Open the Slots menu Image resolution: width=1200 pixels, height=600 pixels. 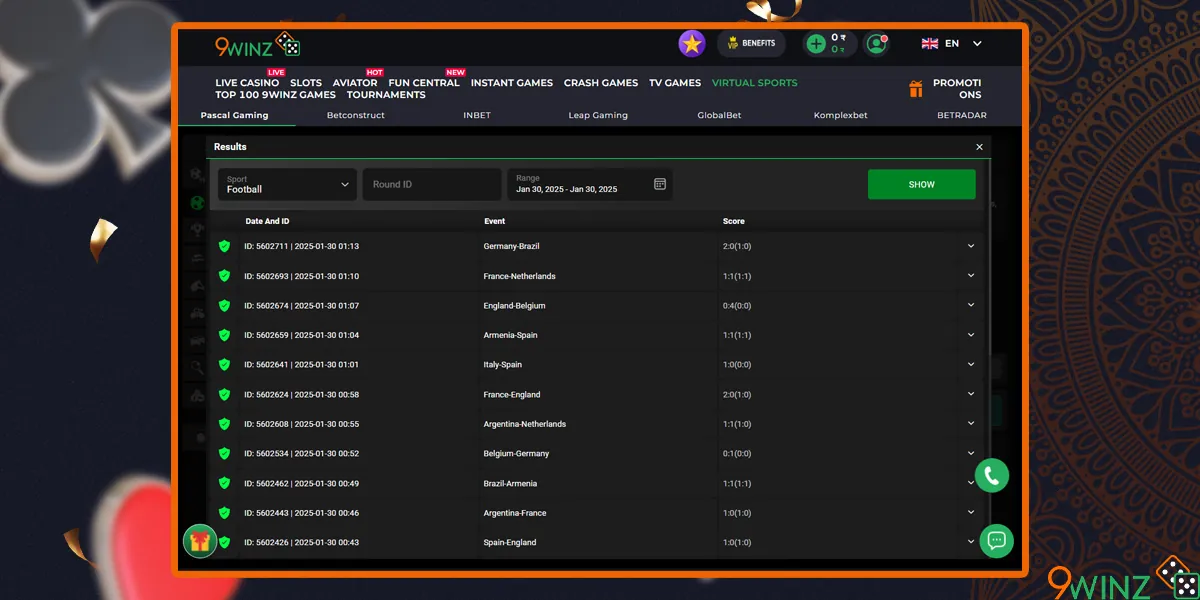(x=306, y=83)
